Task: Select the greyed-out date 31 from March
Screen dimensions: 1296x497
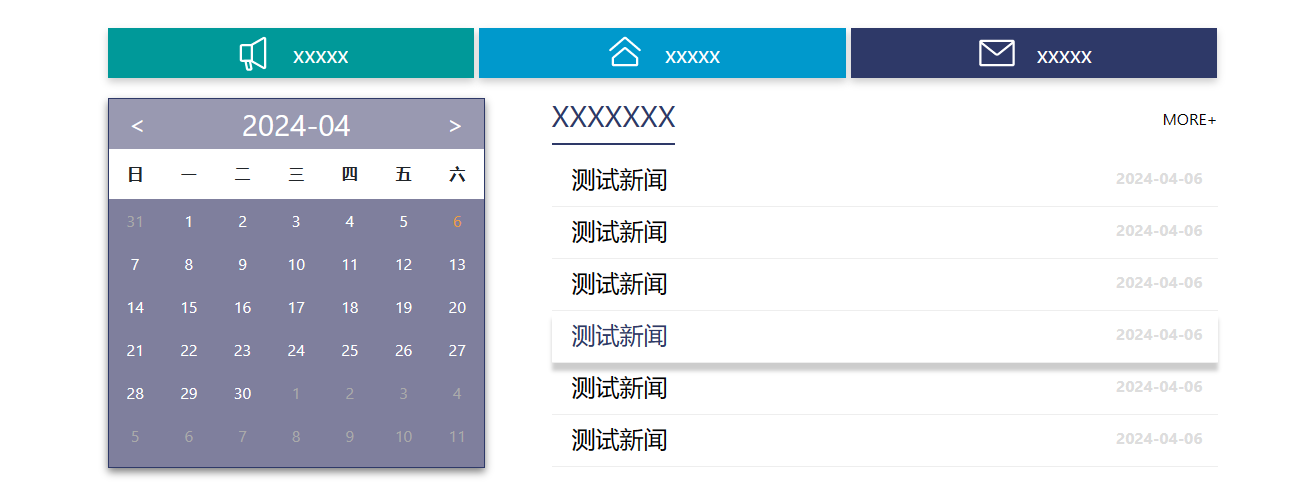Action: [135, 222]
